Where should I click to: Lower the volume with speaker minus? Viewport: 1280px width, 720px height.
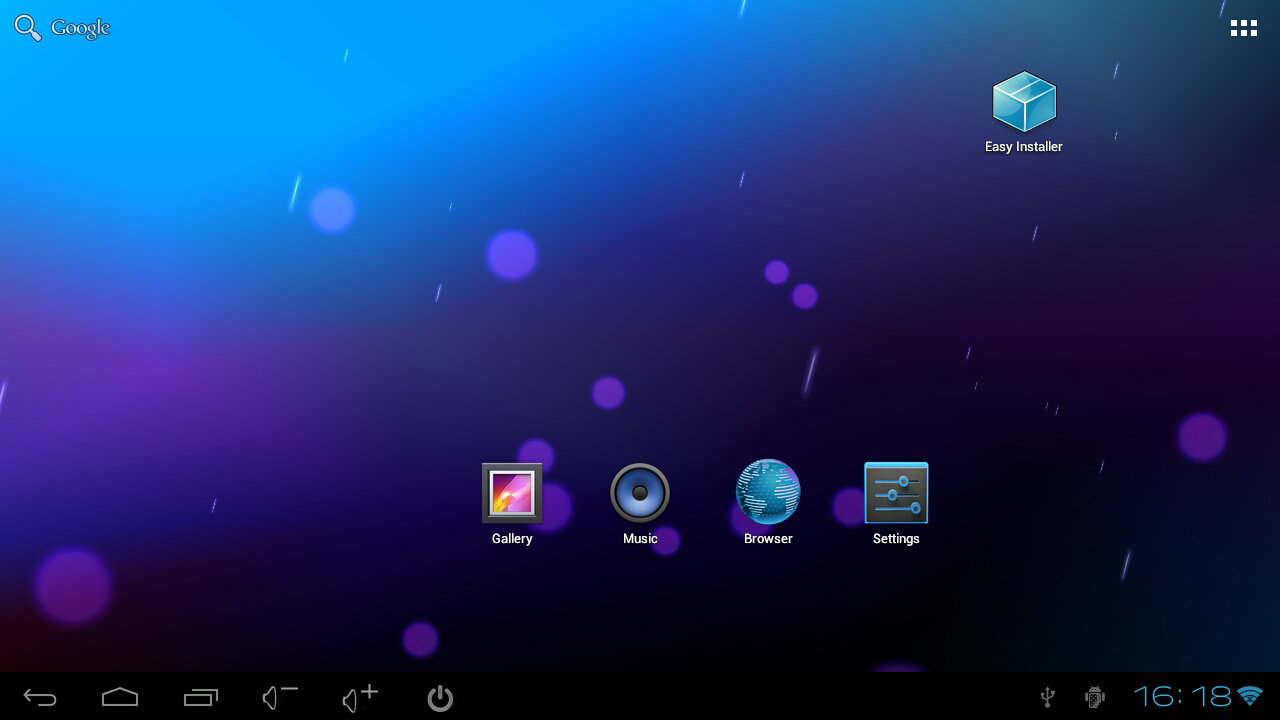click(x=280, y=697)
